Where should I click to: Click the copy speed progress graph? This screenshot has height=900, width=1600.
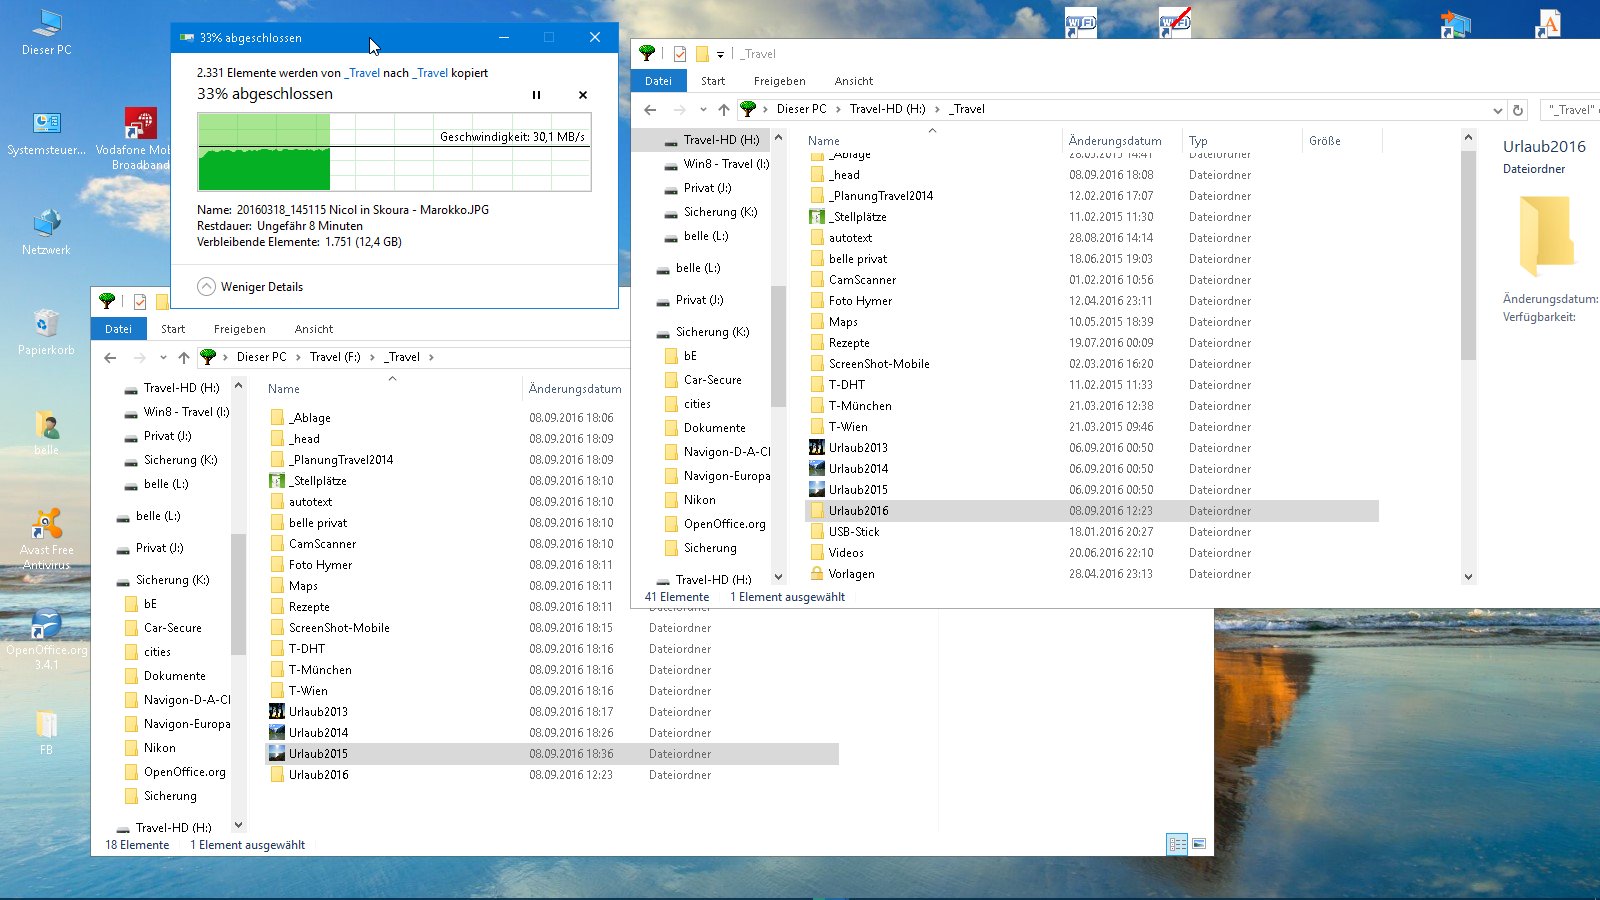pos(394,152)
